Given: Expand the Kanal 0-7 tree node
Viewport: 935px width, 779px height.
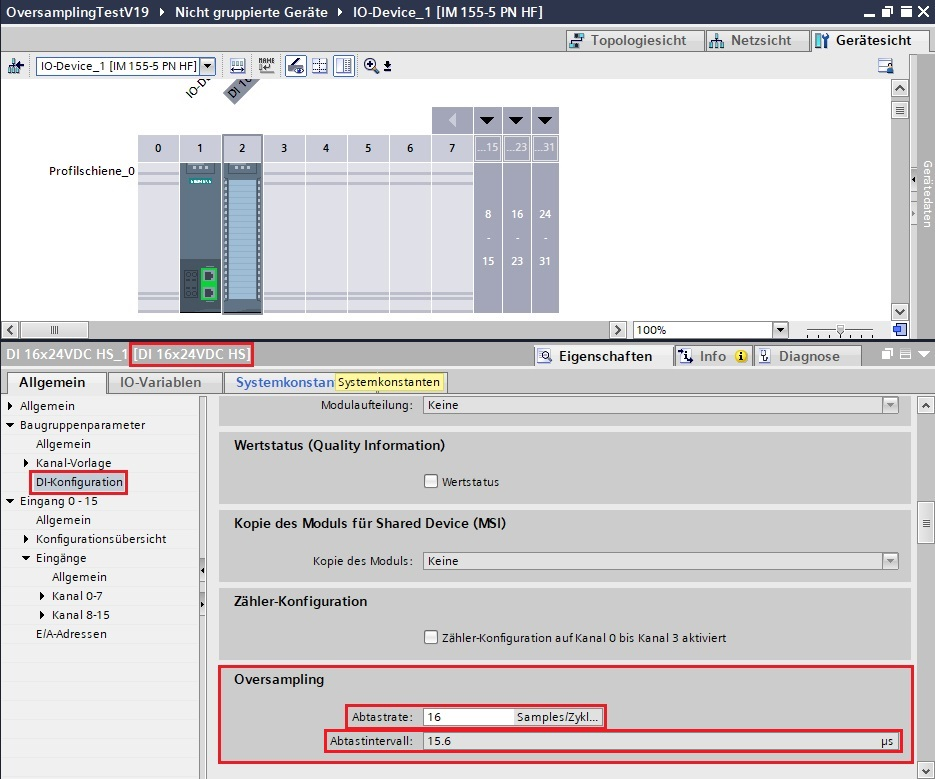Looking at the screenshot, I should tap(42, 596).
